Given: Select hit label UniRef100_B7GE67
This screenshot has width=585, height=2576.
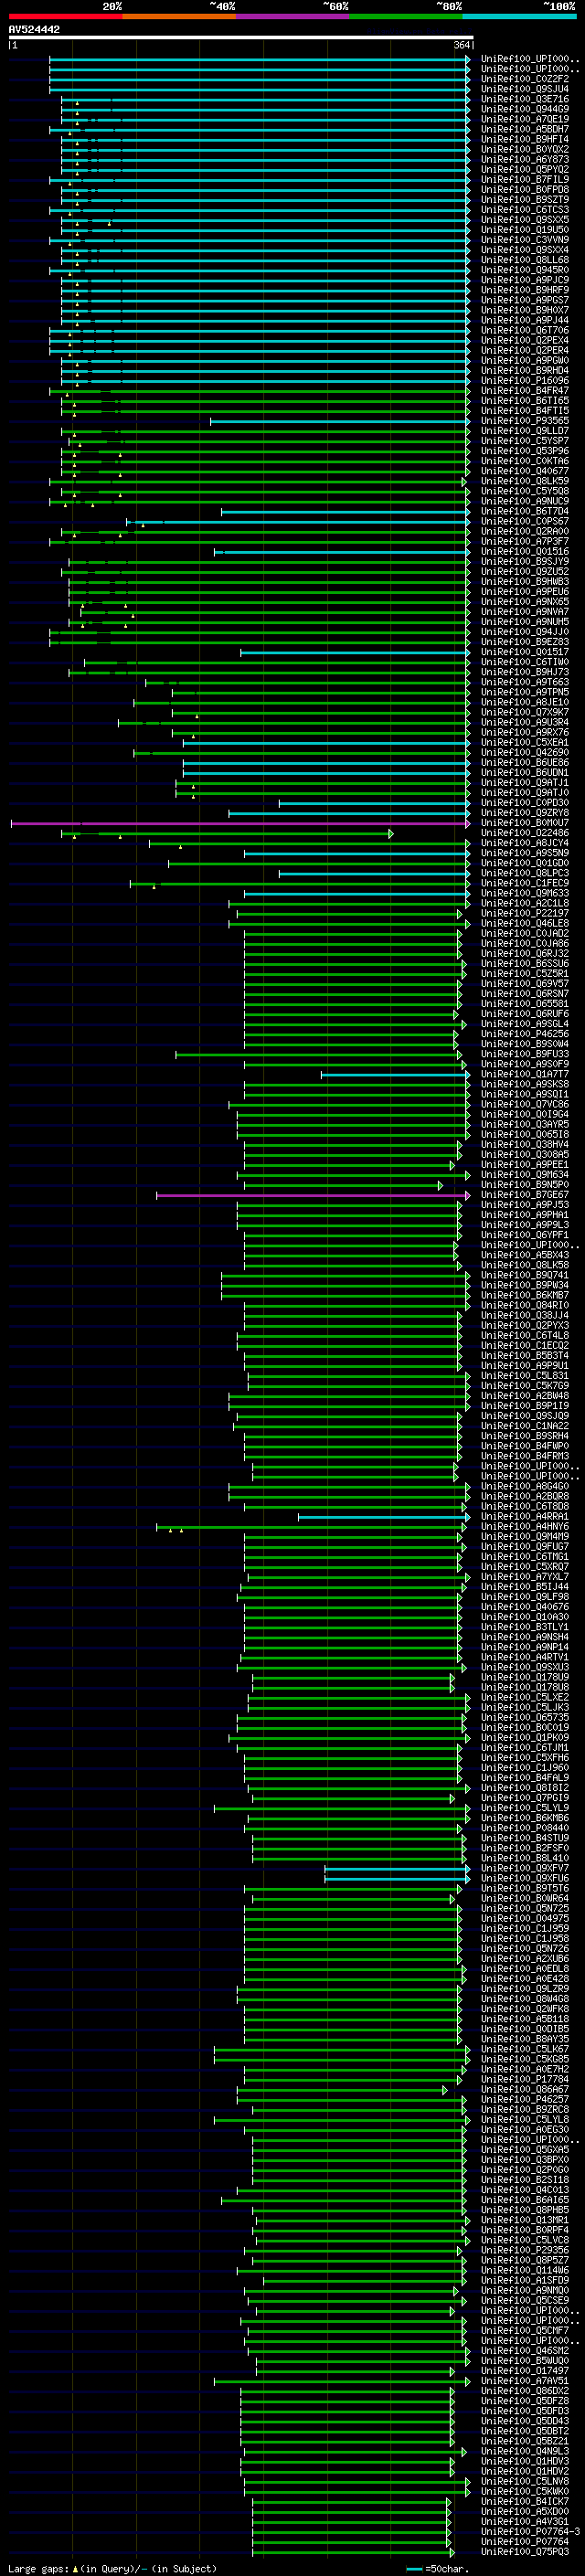Looking at the screenshot, I should coord(525,1195).
